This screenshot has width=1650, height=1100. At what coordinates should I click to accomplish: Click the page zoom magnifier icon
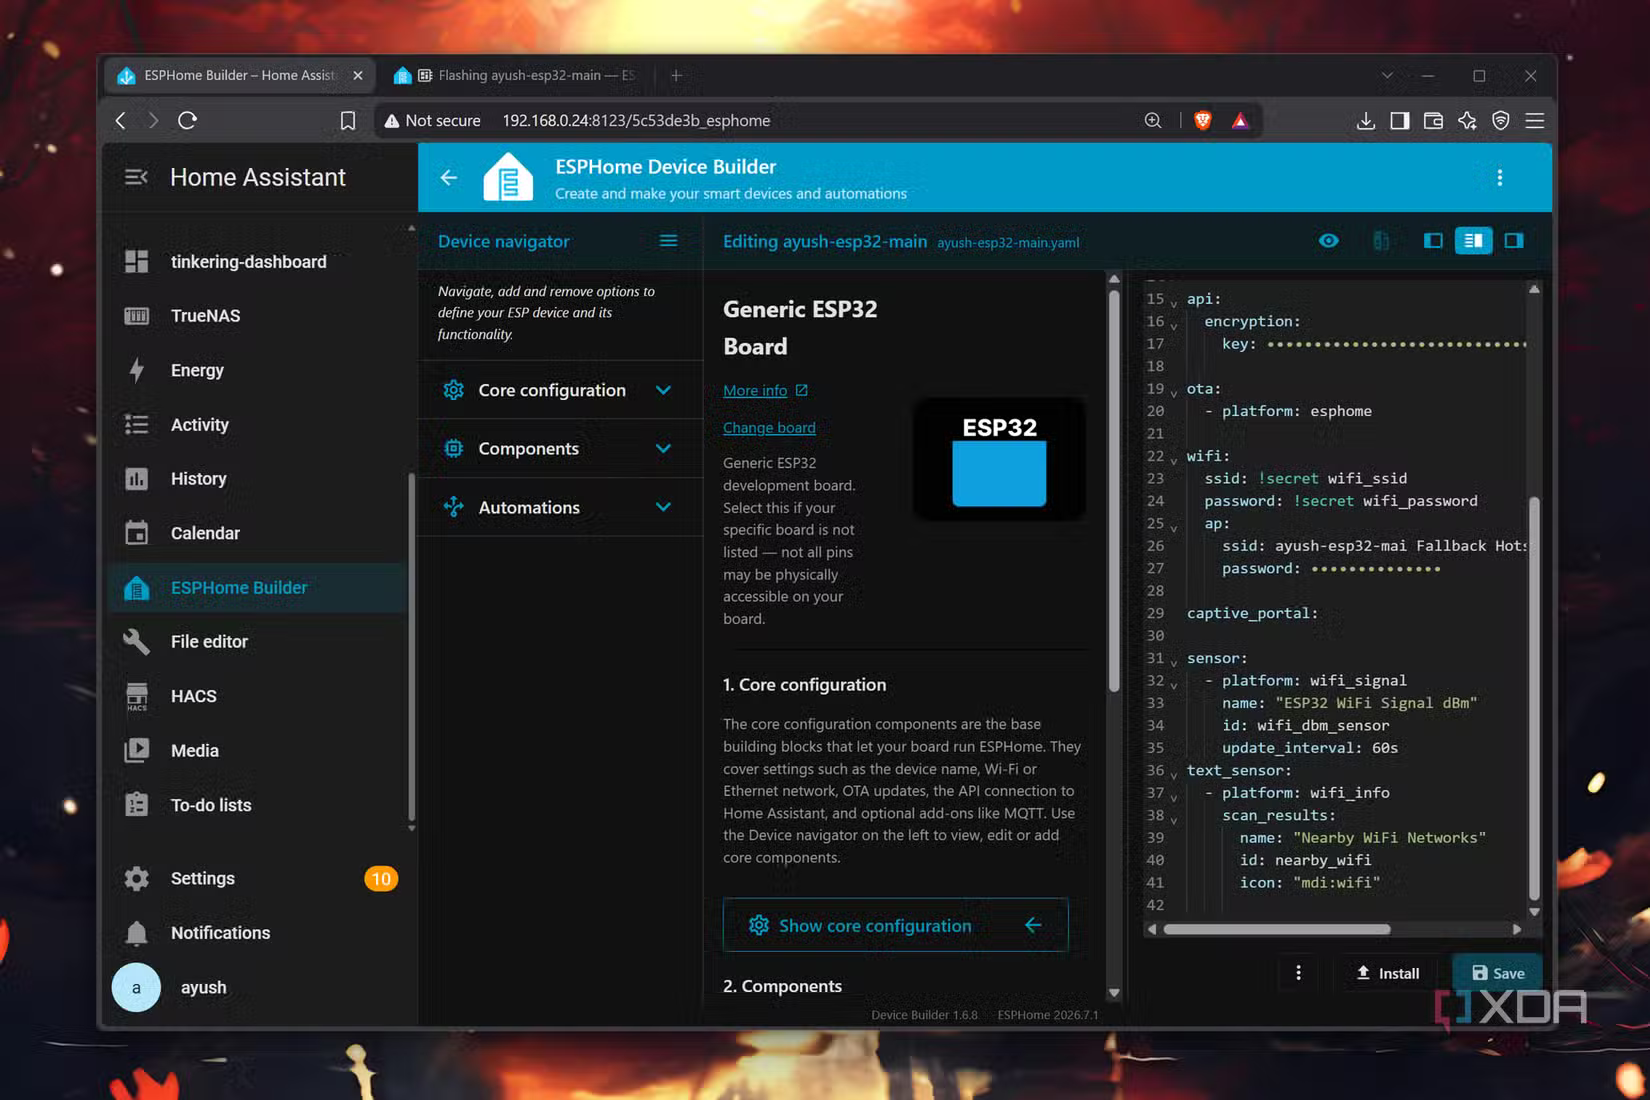click(x=1153, y=121)
